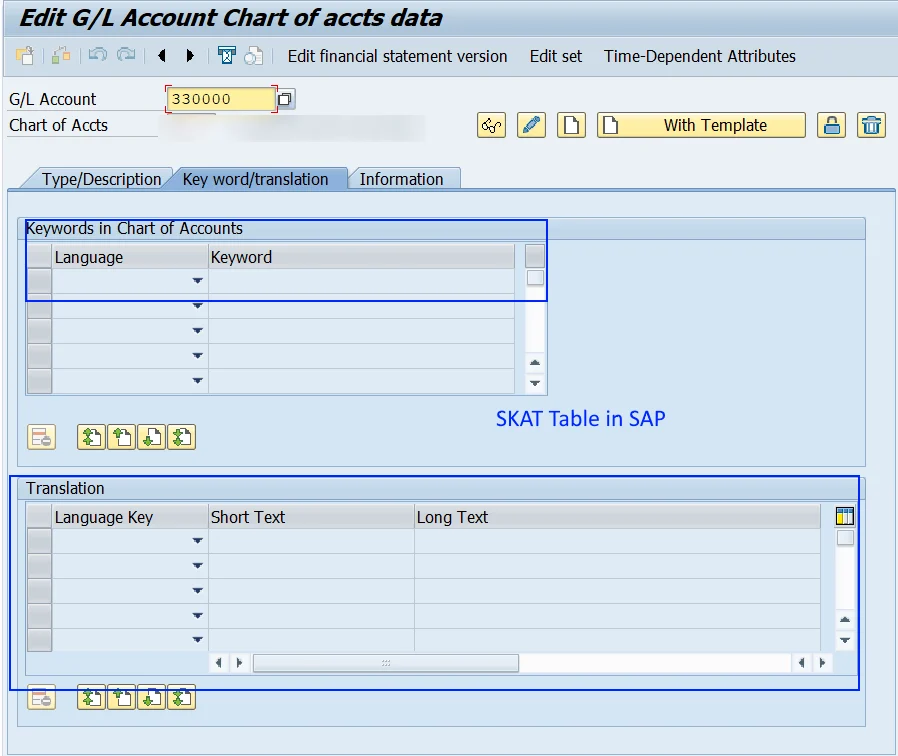Open the Language dropdown in the fourth keyword row
This screenshot has height=756, width=898.
198,356
